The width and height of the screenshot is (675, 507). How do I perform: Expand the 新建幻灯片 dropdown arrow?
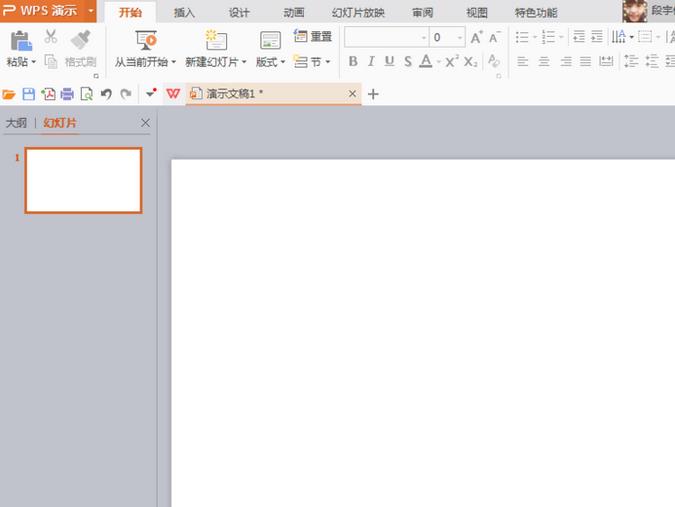pos(244,62)
